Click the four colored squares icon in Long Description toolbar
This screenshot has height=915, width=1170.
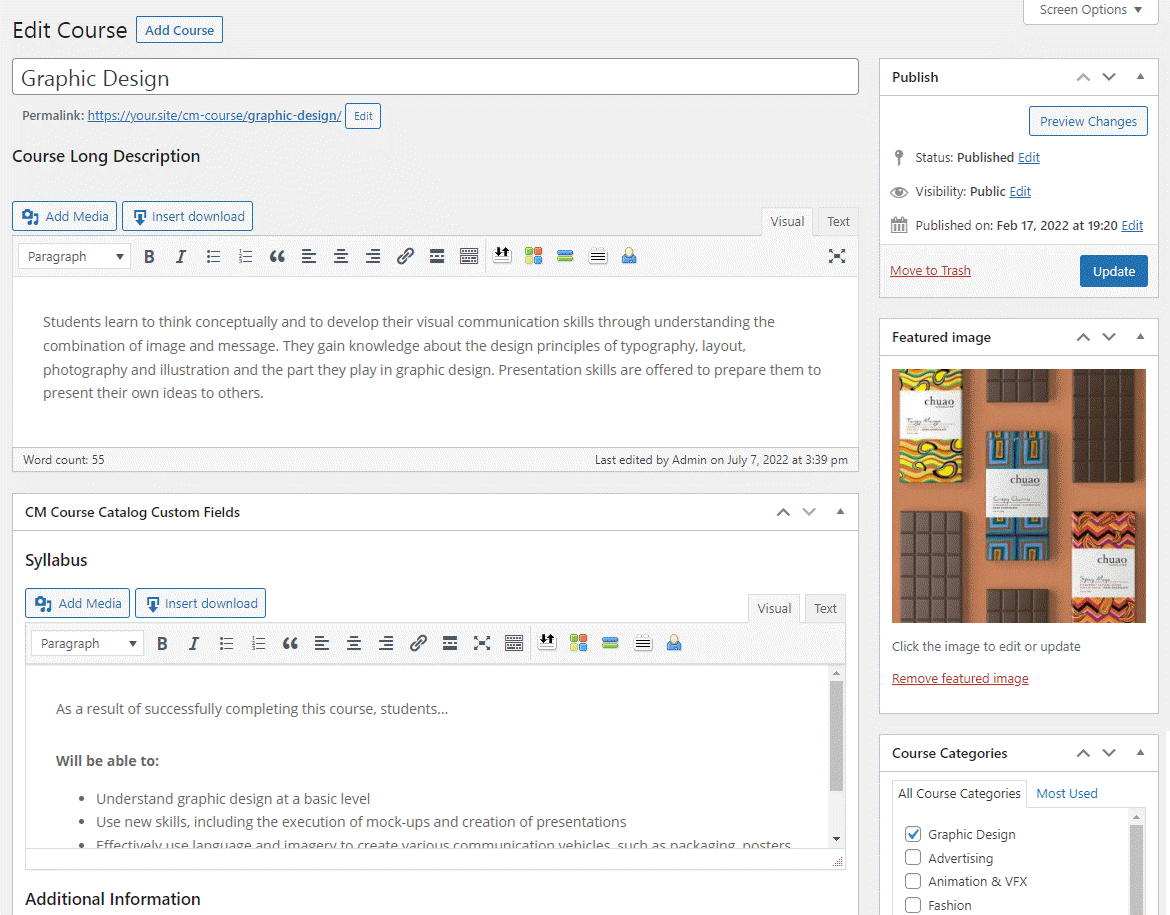click(x=534, y=256)
